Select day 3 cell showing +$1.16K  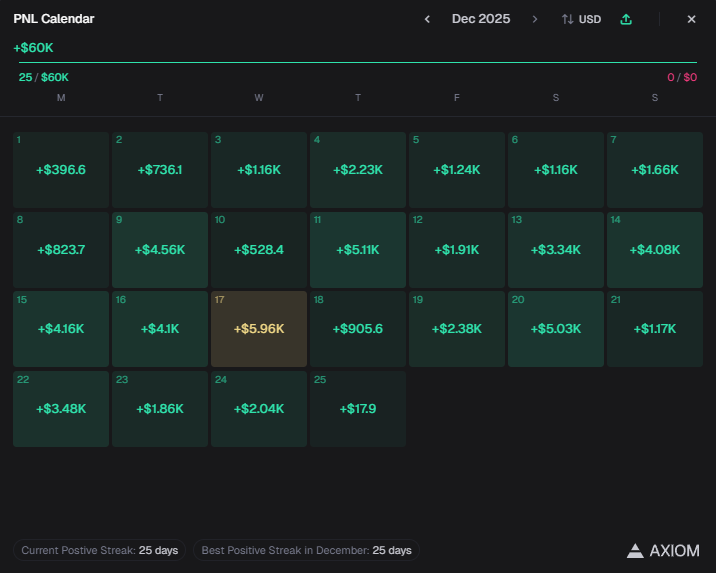[x=259, y=170]
